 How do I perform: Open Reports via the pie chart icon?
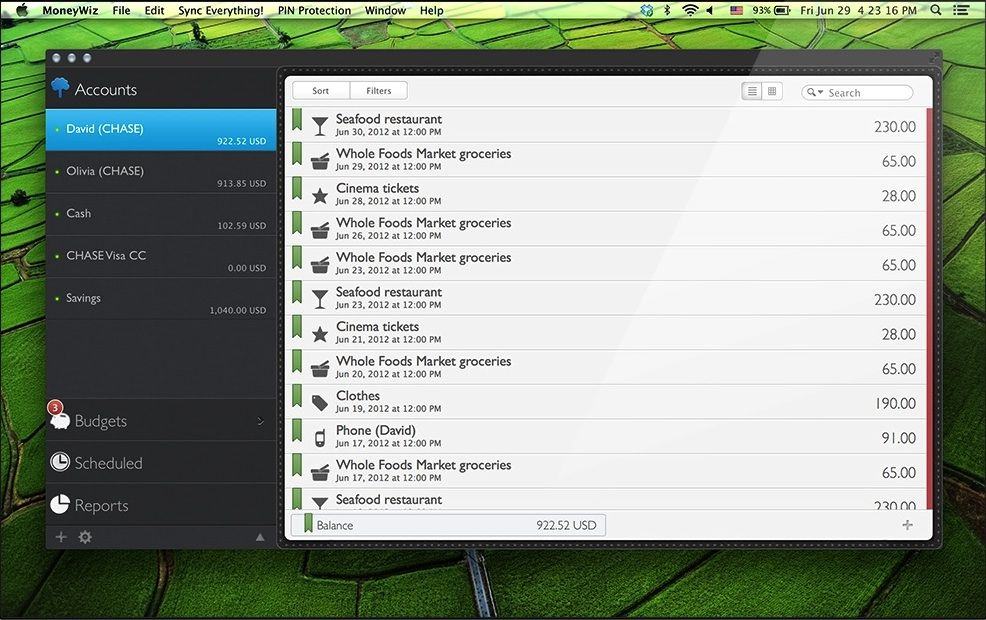60,504
